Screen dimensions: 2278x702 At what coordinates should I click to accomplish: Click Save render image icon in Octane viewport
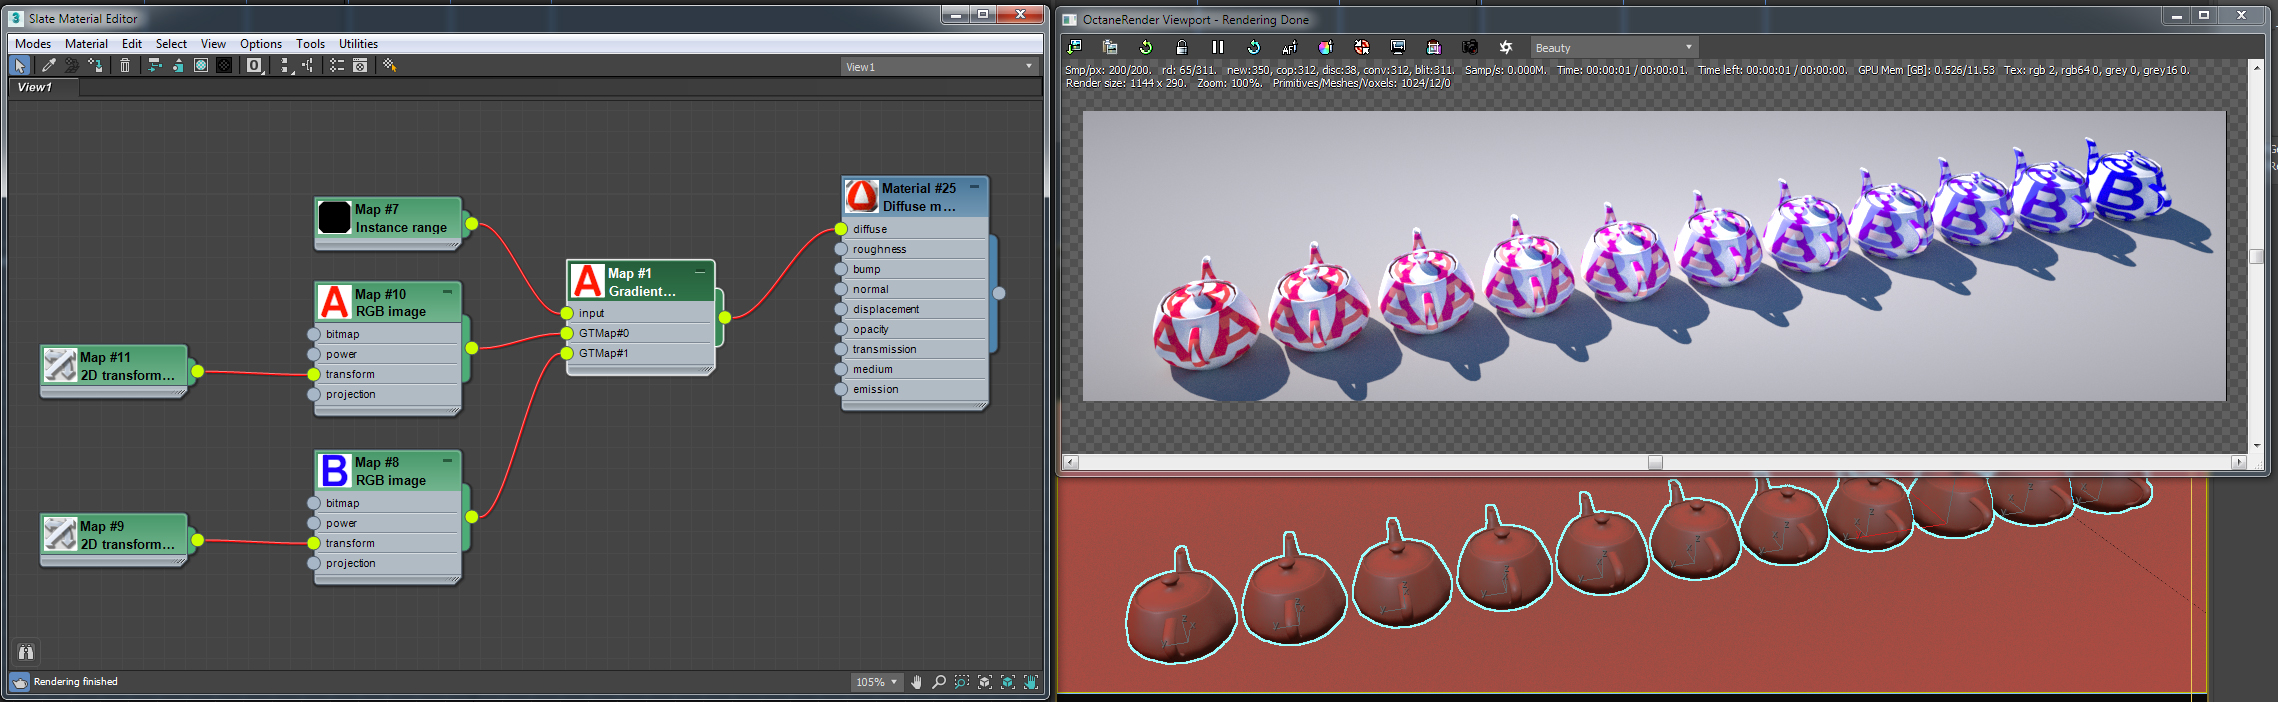pyautogui.click(x=1075, y=47)
